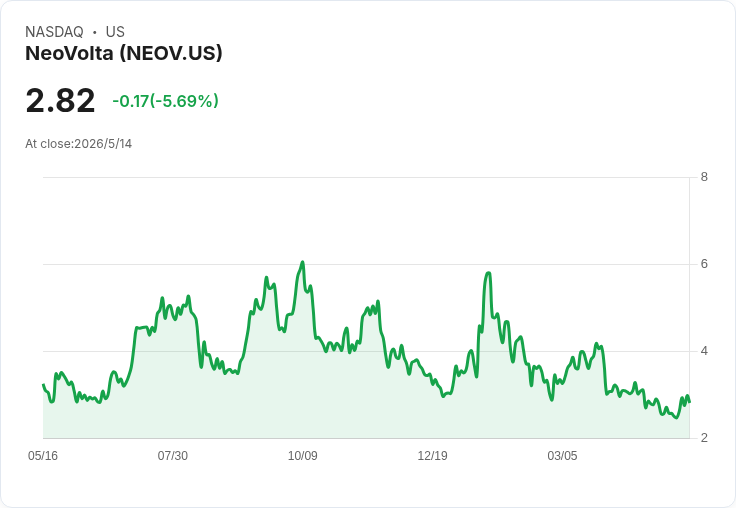Click the 03/05 x-axis date label

pos(562,456)
